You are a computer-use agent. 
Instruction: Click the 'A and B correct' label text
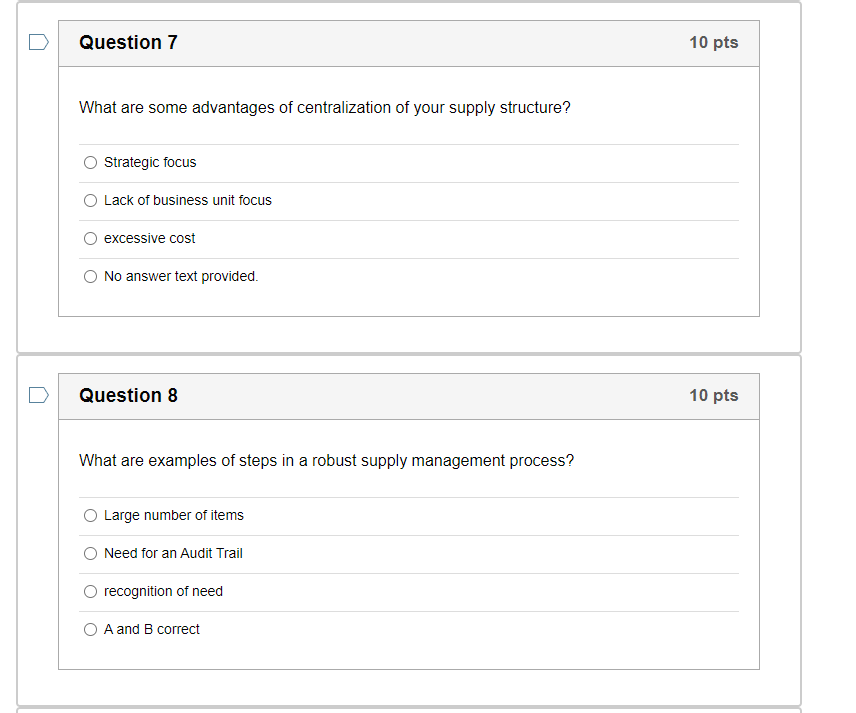click(152, 629)
